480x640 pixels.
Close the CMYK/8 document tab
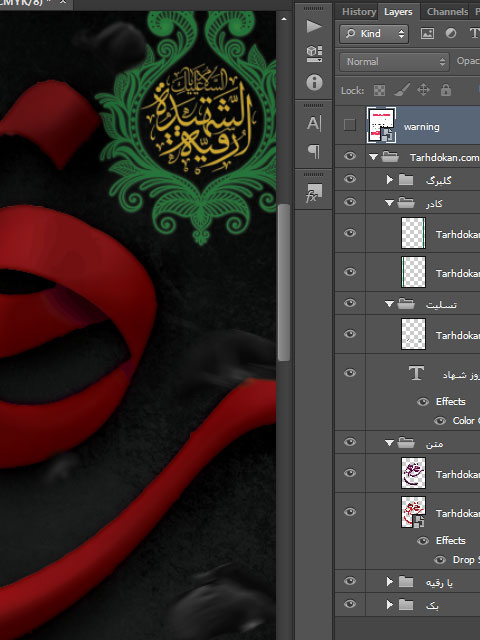[x=63, y=2]
